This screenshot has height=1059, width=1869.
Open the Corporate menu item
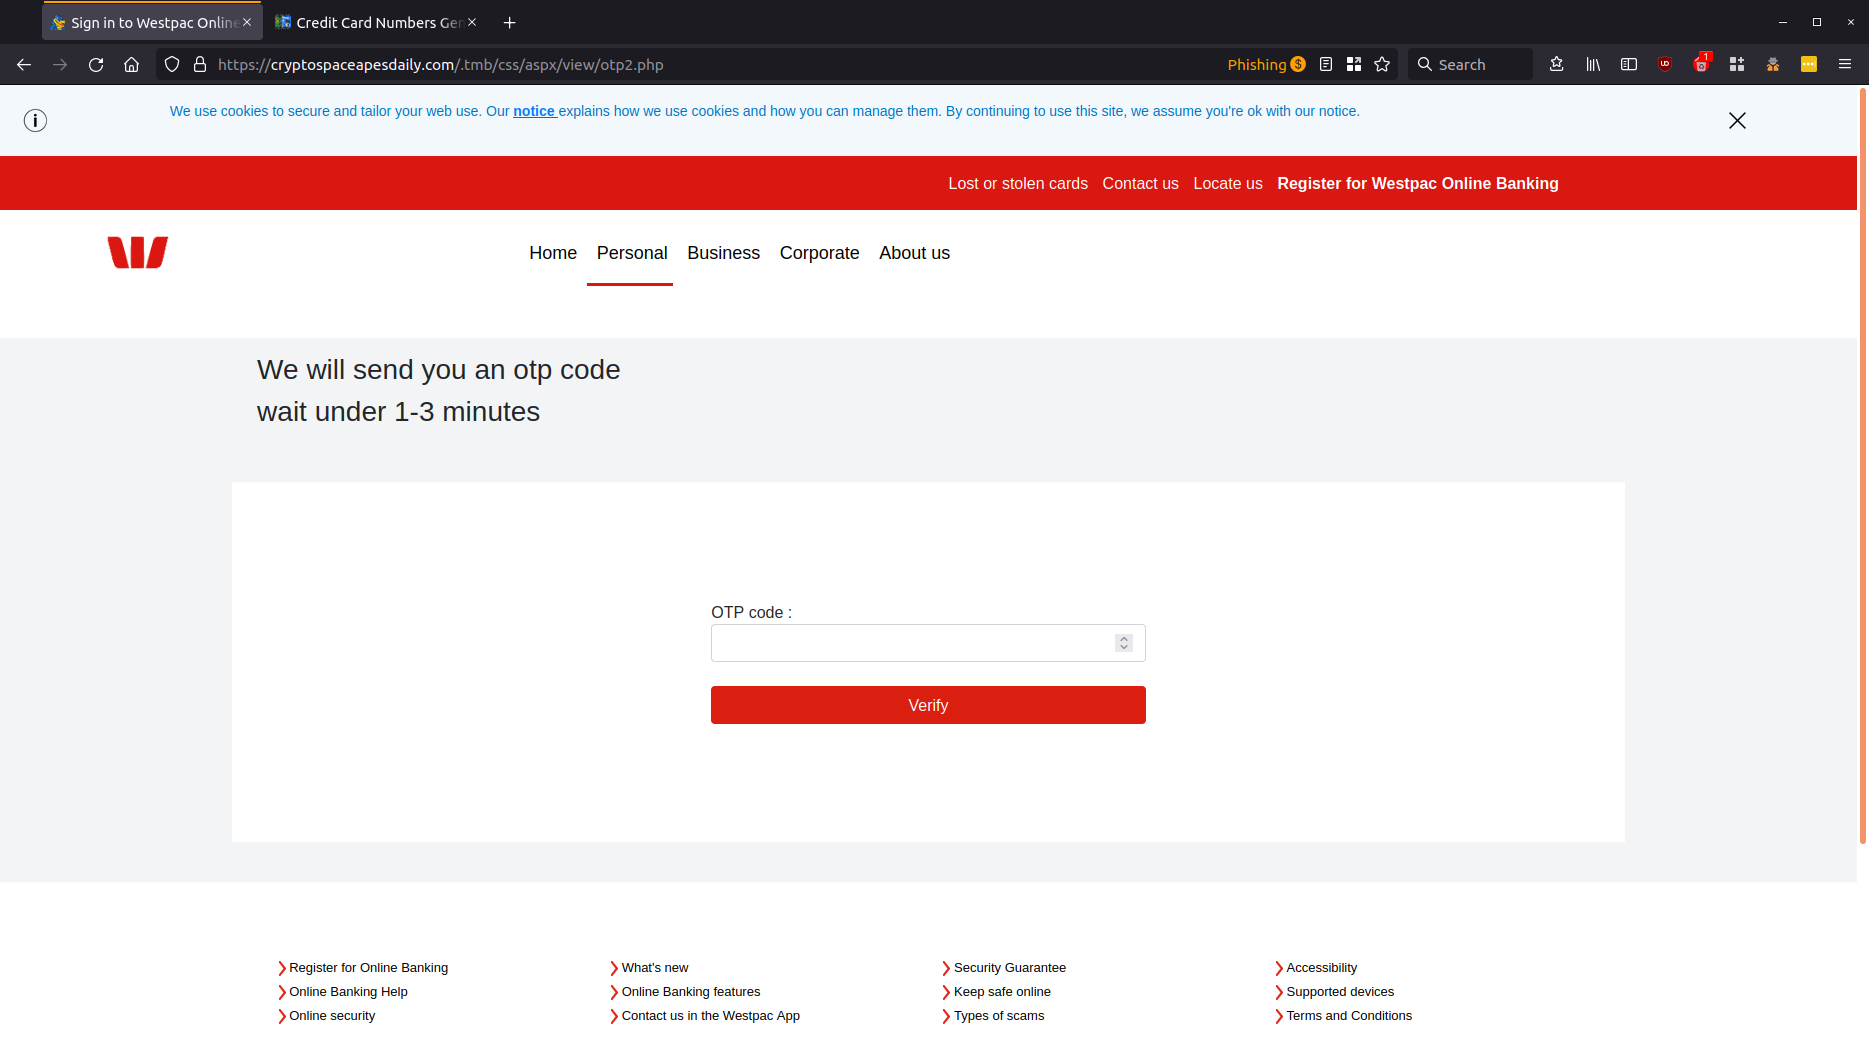pos(819,253)
